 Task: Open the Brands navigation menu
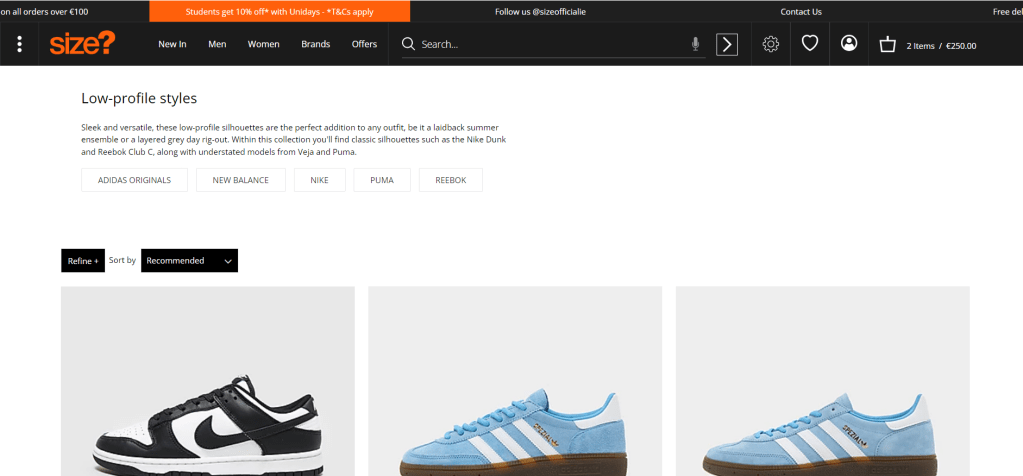tap(315, 44)
